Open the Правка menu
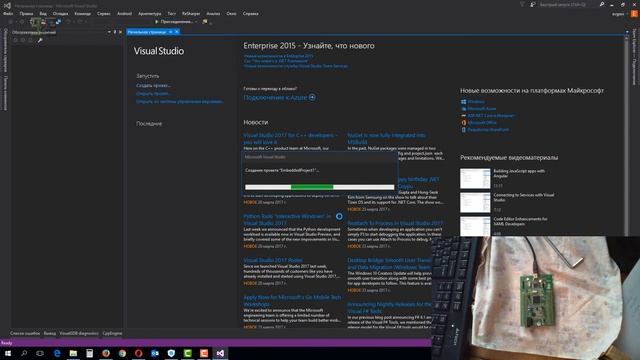The width and height of the screenshot is (640, 360). [x=26, y=13]
